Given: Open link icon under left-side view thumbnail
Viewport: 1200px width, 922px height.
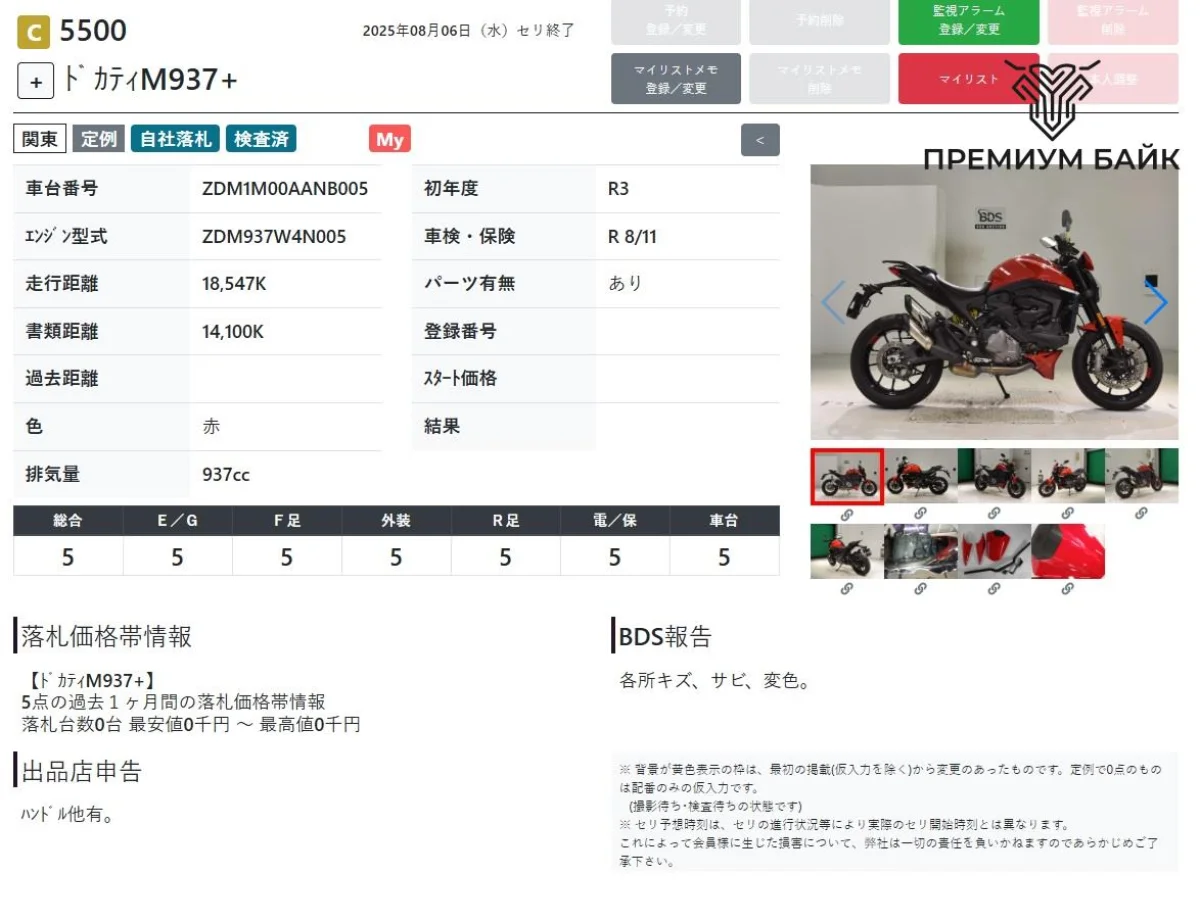Looking at the screenshot, I should click(920, 513).
